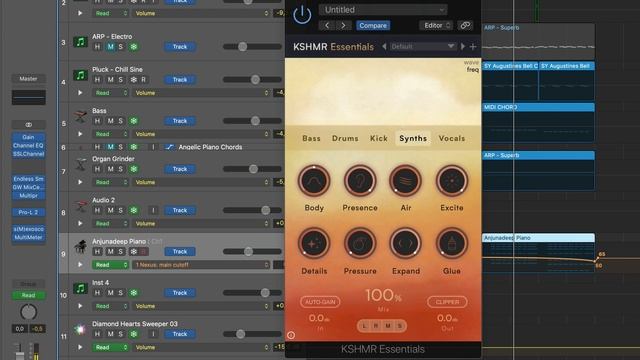
Task: Select the M channel mode button
Action: [x=388, y=326]
